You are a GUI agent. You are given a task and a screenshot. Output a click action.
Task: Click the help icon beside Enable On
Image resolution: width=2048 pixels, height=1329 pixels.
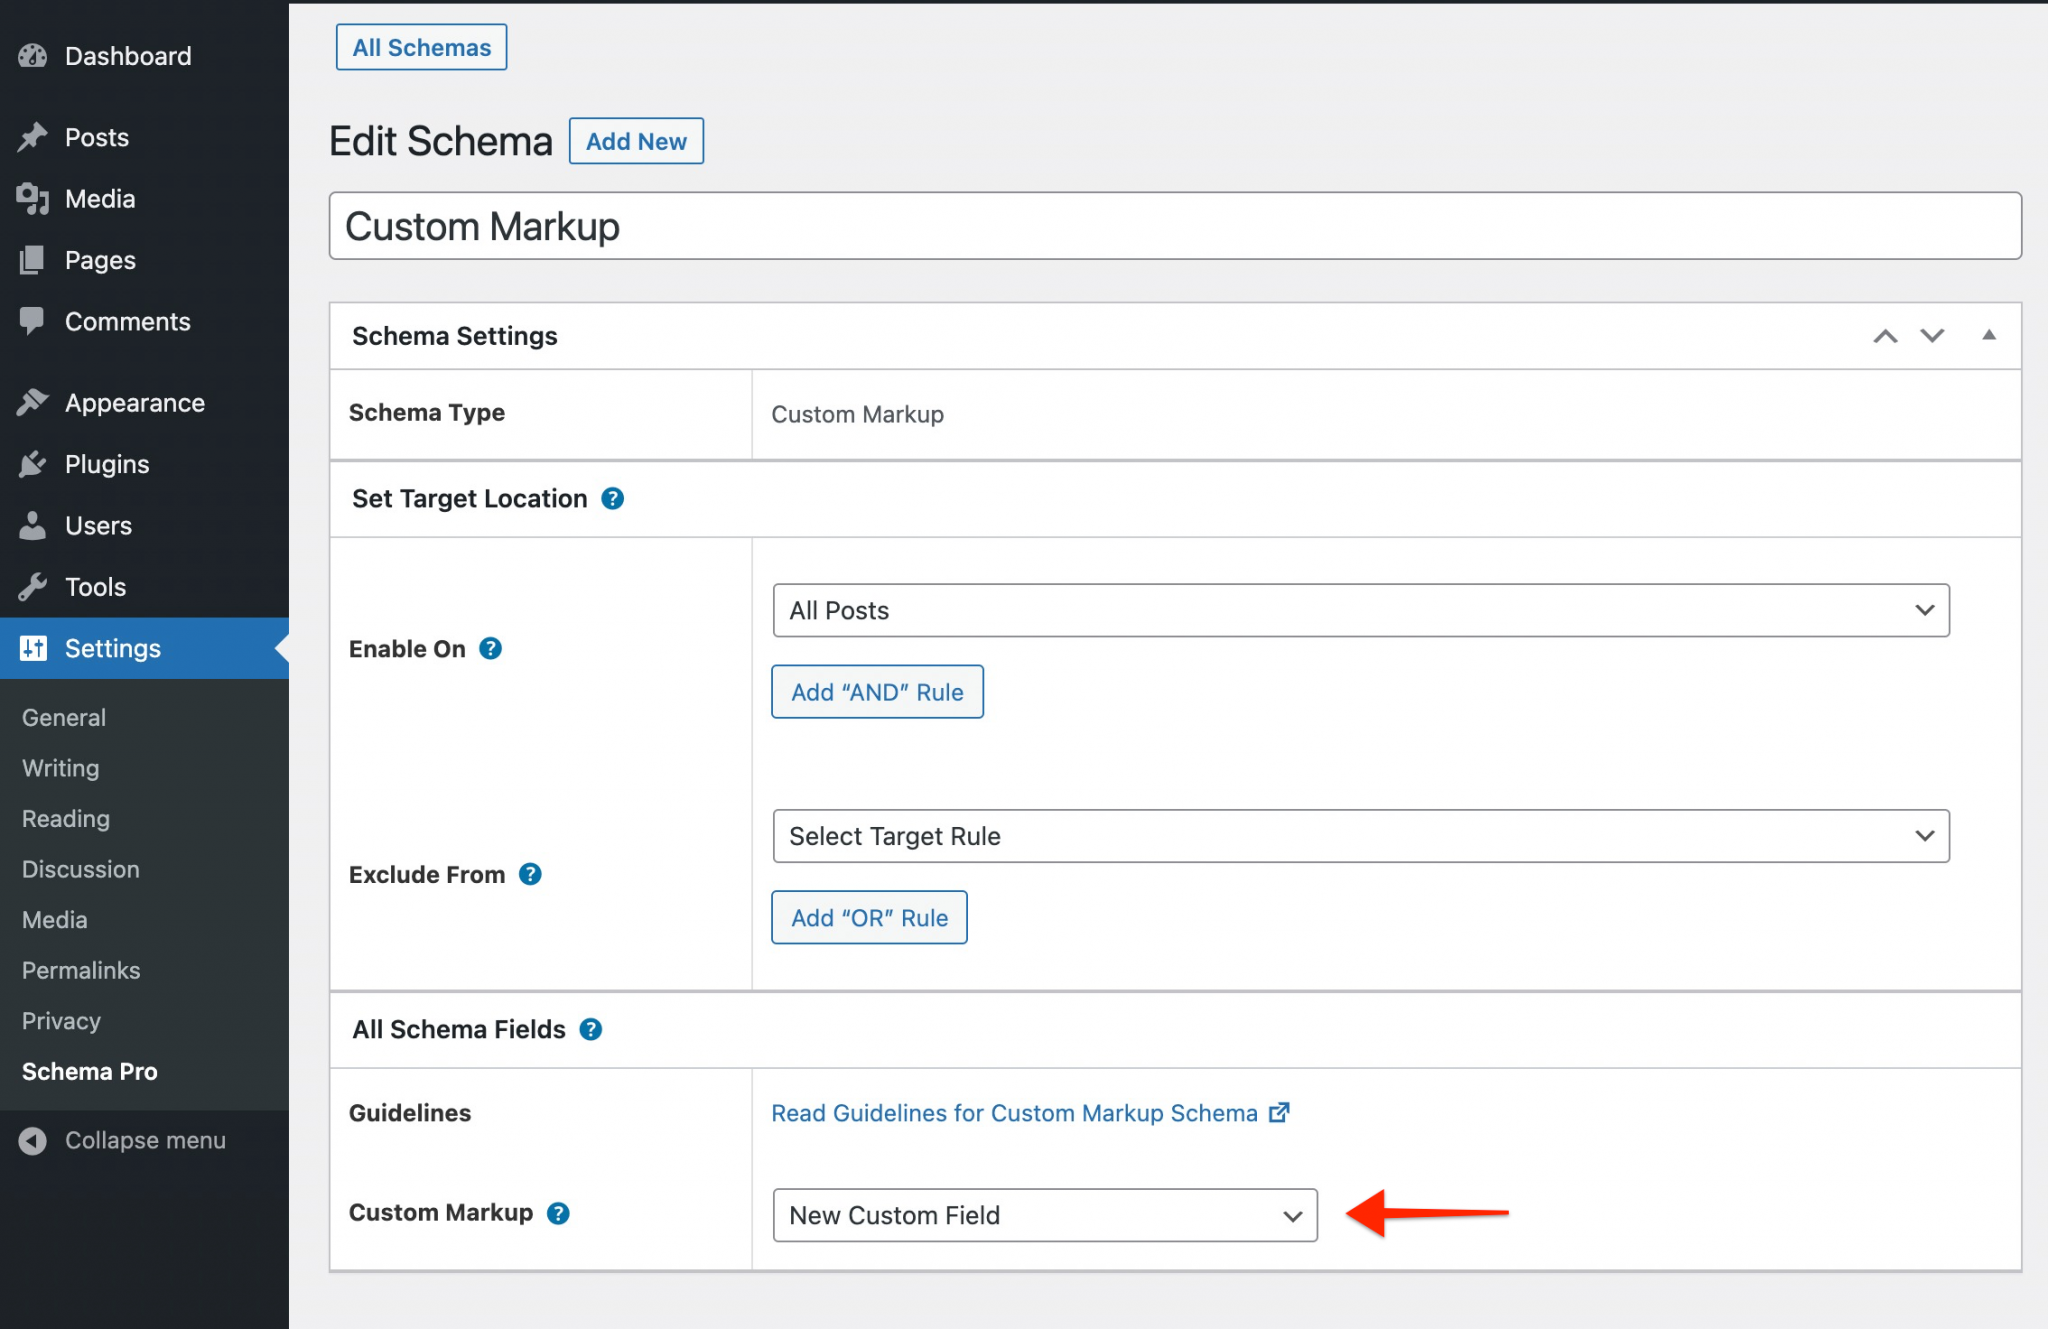pyautogui.click(x=490, y=648)
